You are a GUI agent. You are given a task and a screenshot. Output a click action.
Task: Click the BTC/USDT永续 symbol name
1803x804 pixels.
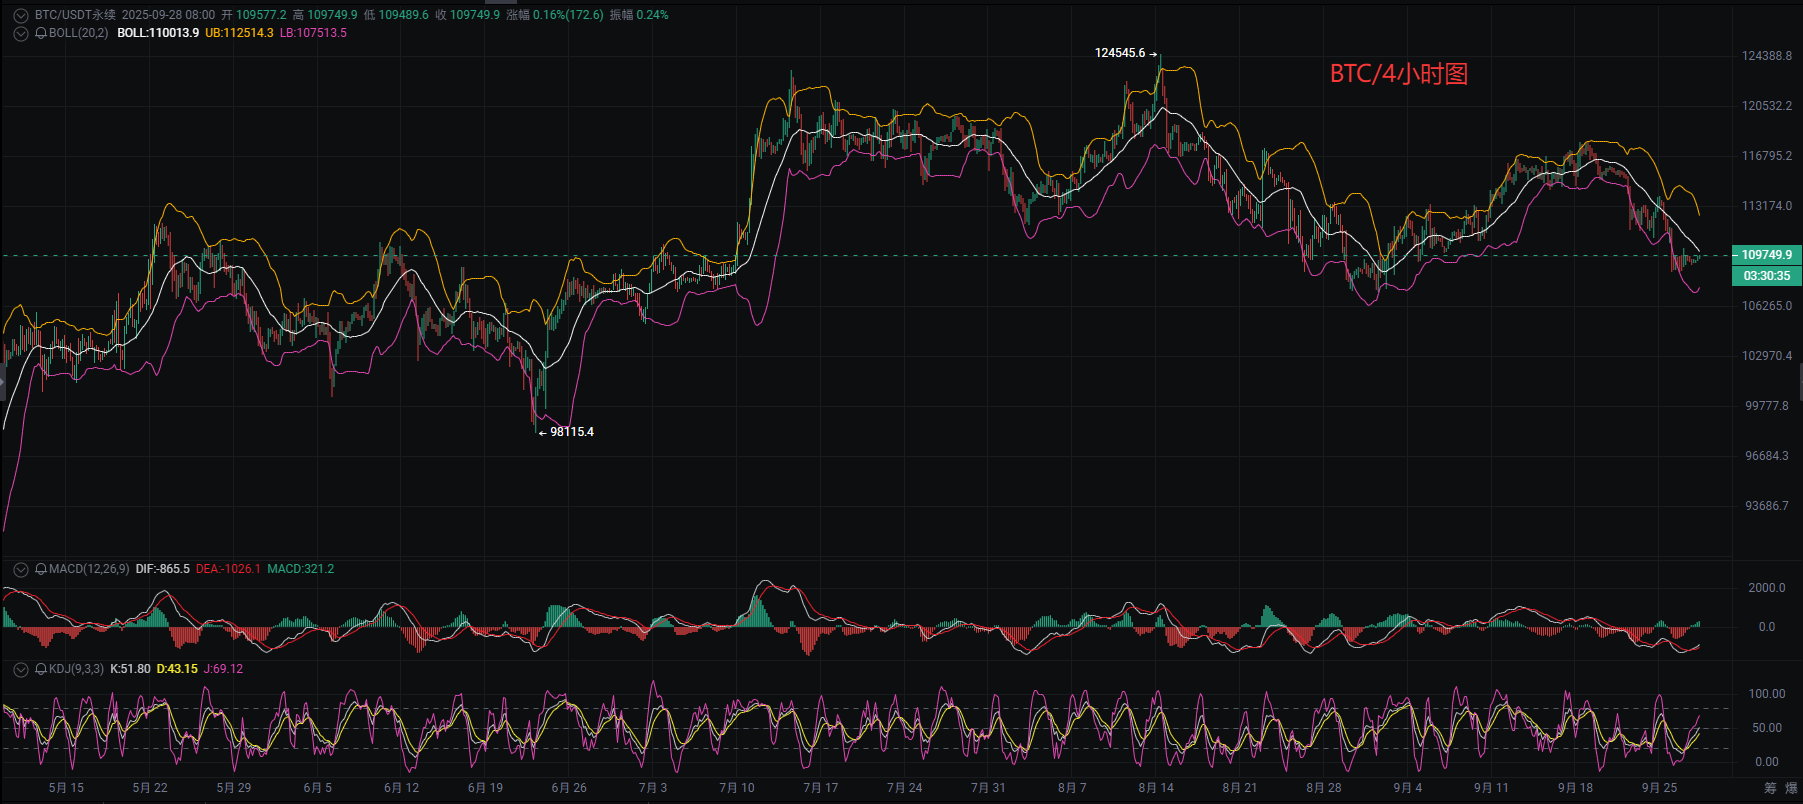pos(75,15)
